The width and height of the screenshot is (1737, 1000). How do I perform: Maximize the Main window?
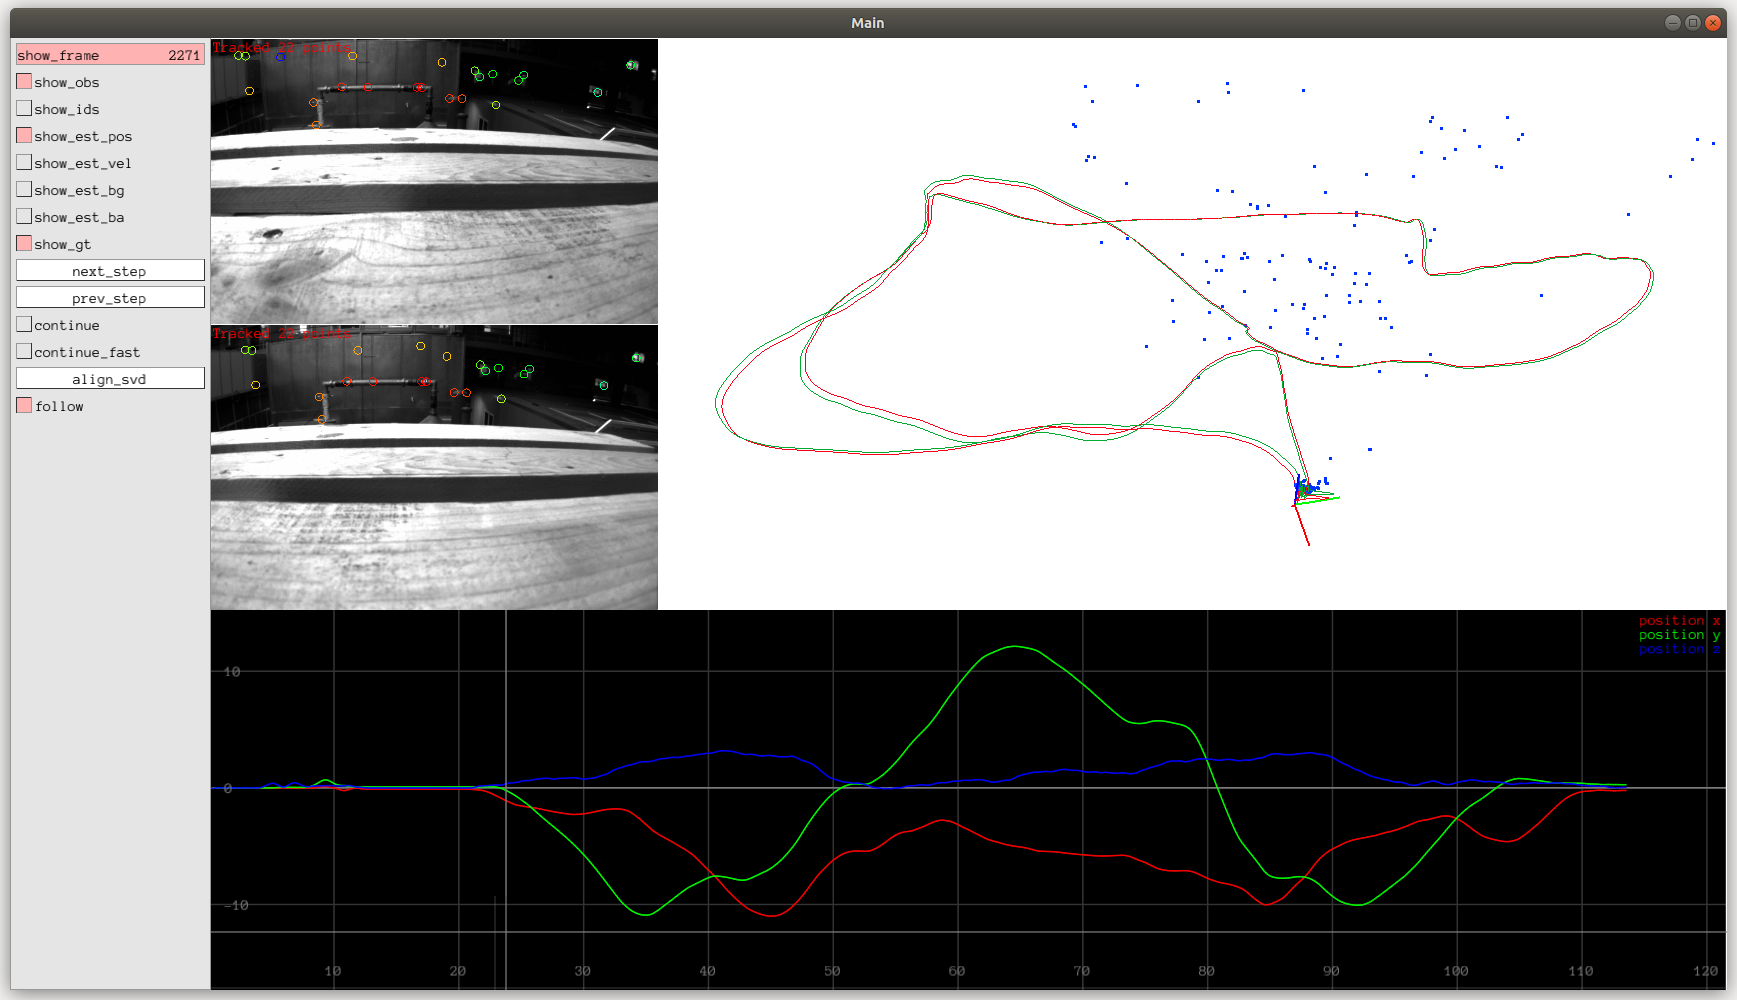[x=1692, y=23]
